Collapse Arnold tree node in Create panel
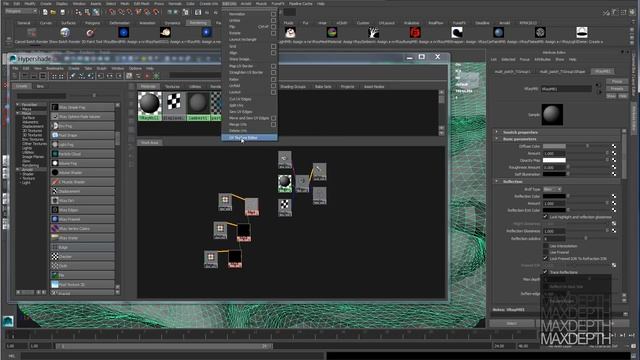Image resolution: width=640 pixels, height=360 pixels. tap(18, 169)
